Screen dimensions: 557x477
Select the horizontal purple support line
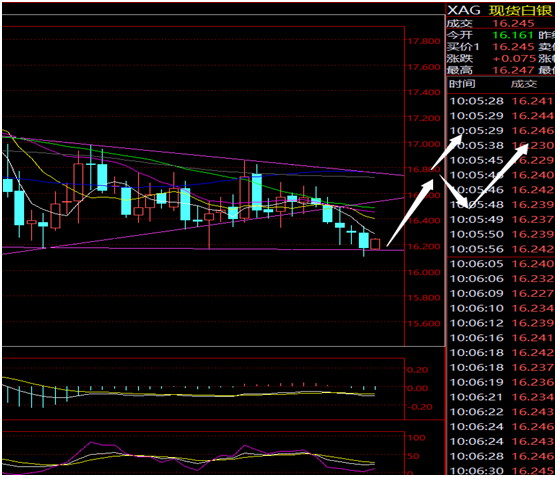(227, 249)
